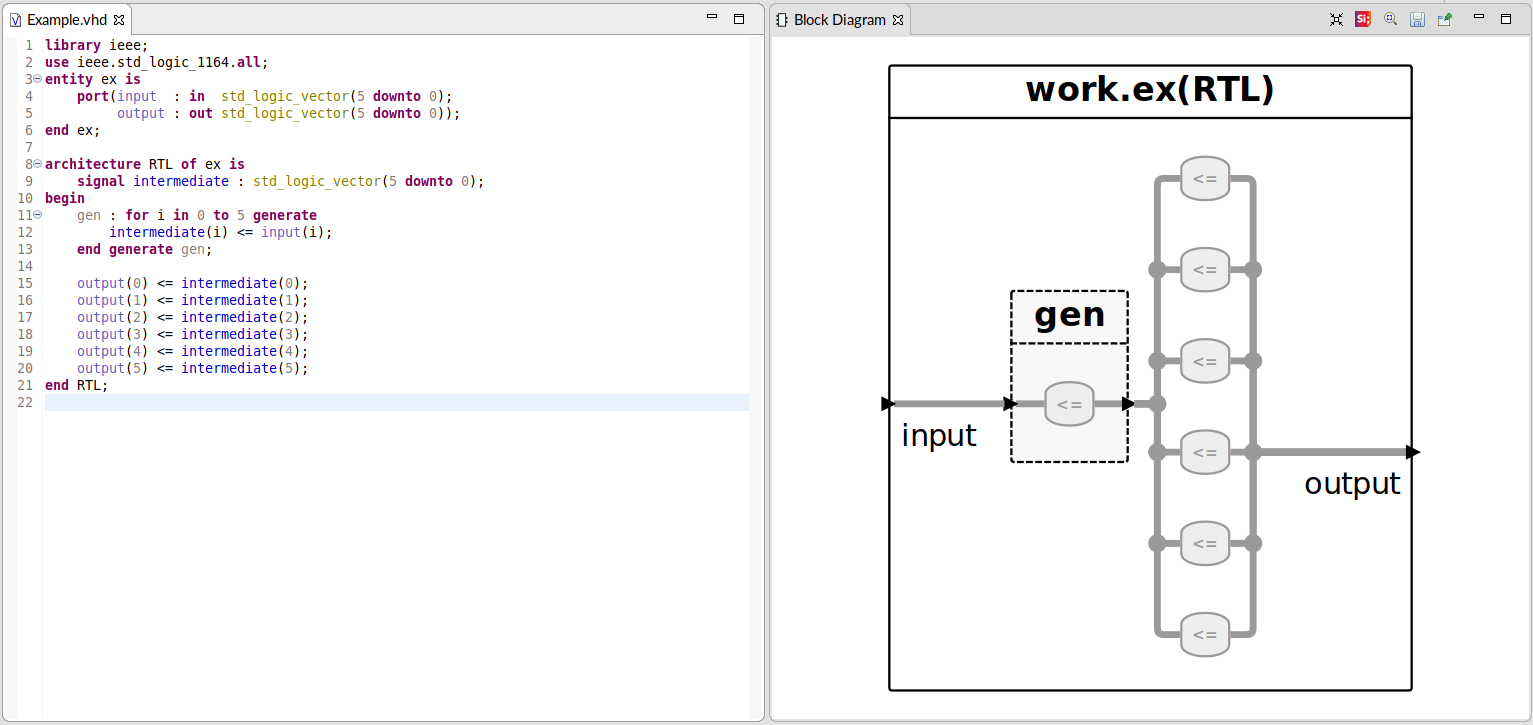This screenshot has height=725, width=1533.
Task: Click the topmost <= assignment node in the diagram
Action: [1205, 179]
